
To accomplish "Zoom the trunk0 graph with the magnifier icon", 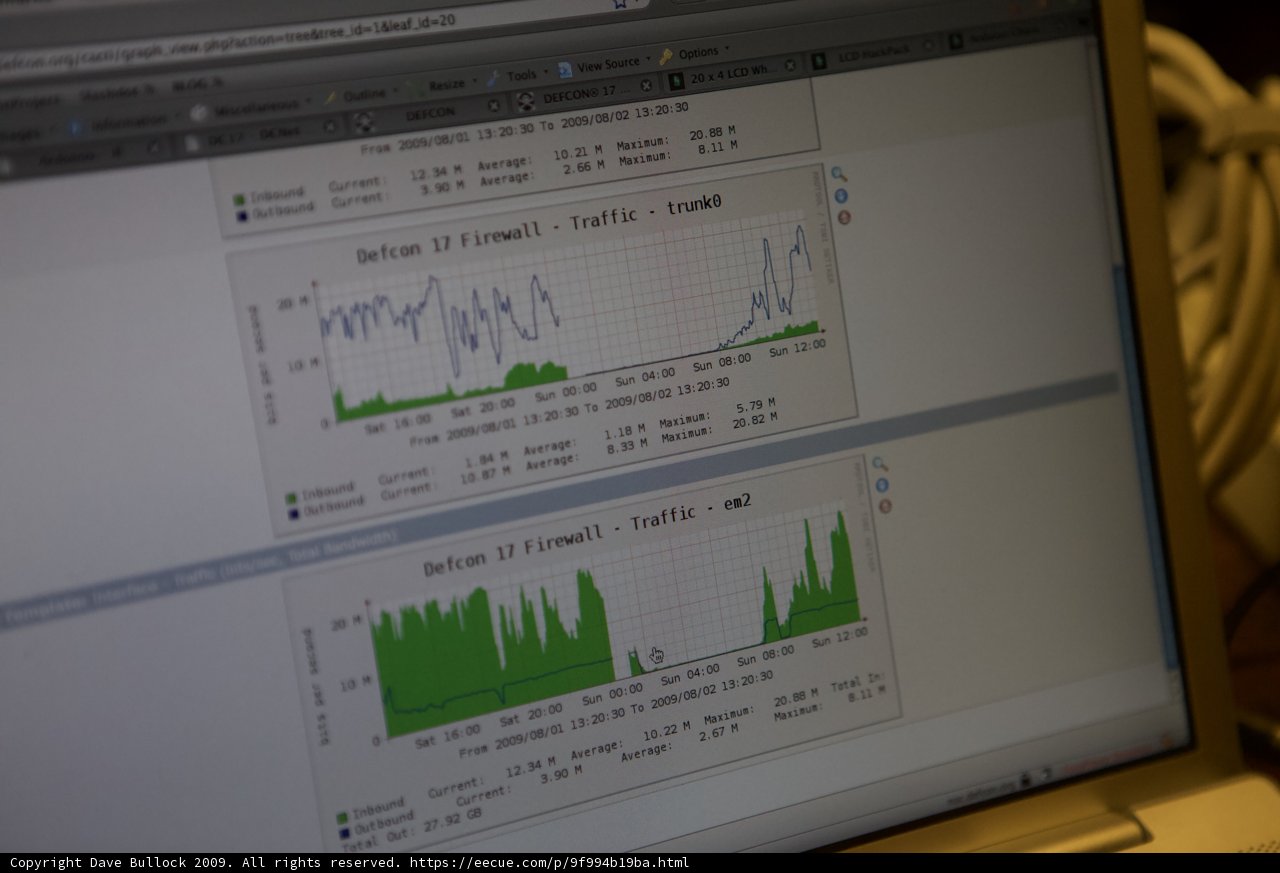I will pos(838,174).
